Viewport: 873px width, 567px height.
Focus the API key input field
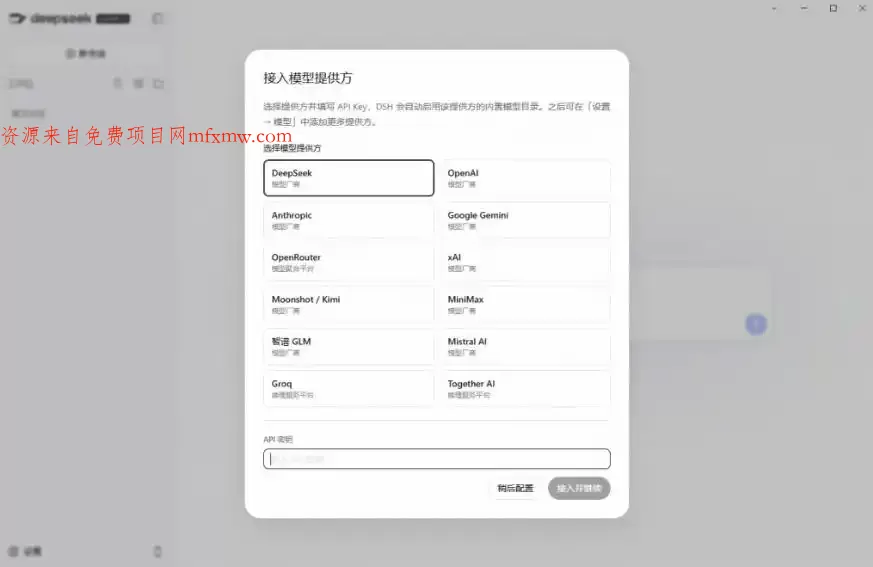pos(437,459)
